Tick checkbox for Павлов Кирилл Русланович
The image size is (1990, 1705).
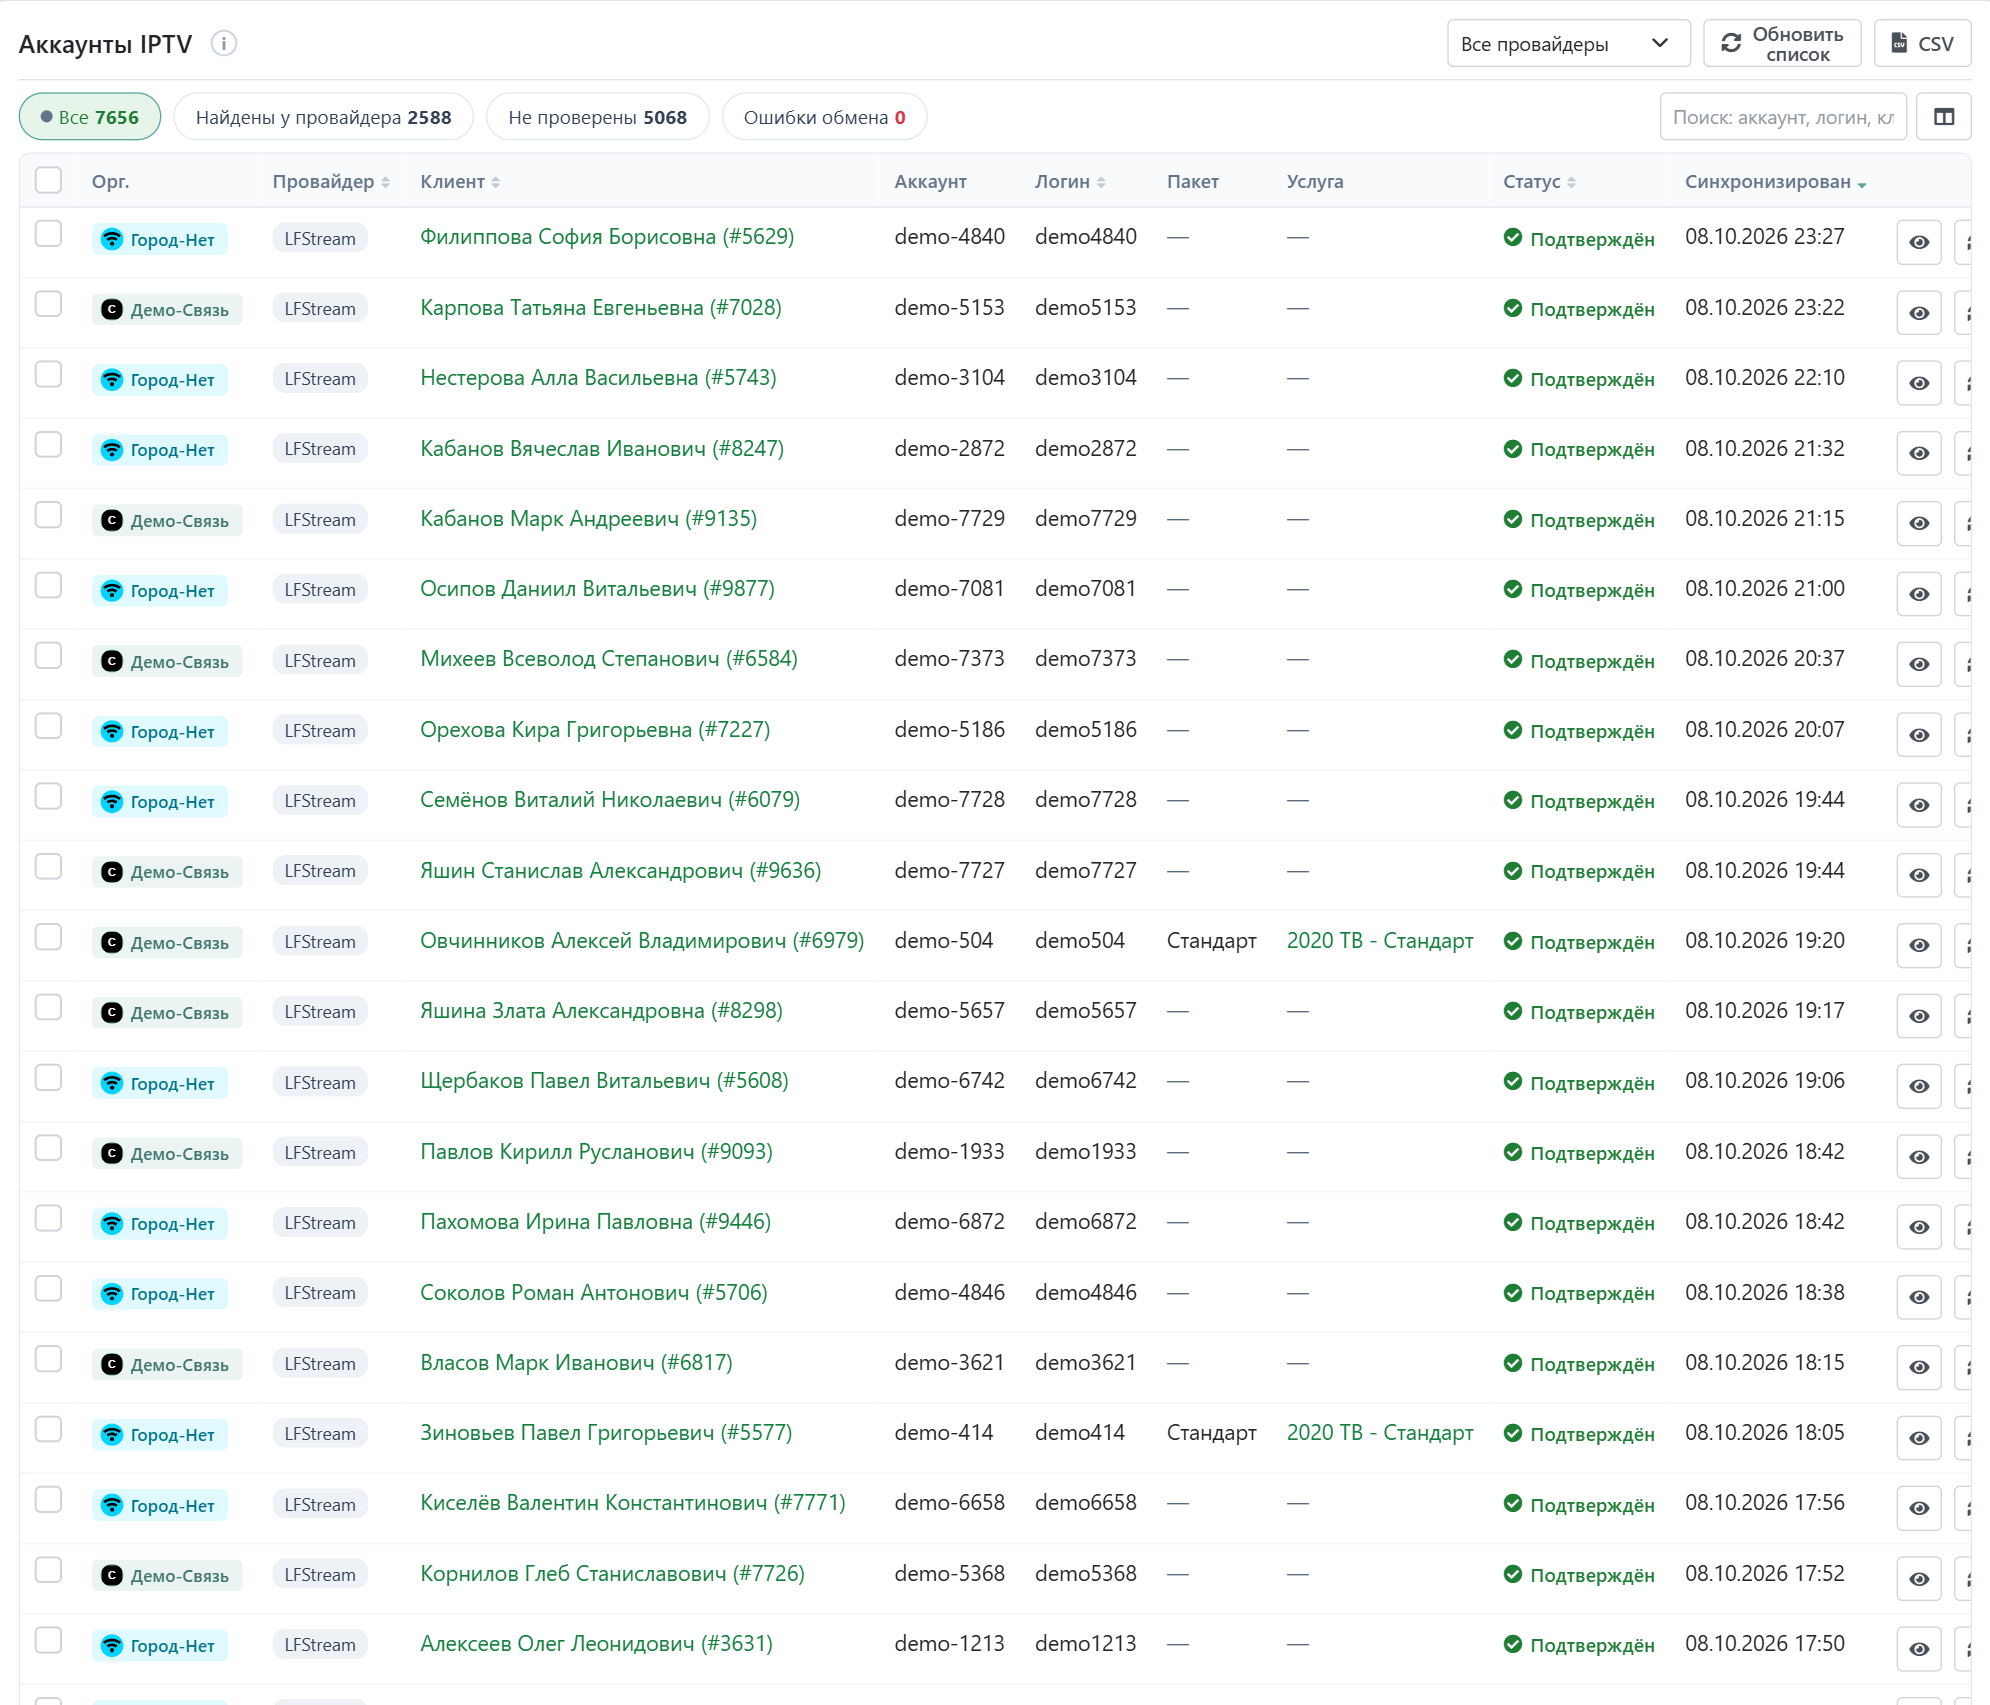pos(48,1148)
